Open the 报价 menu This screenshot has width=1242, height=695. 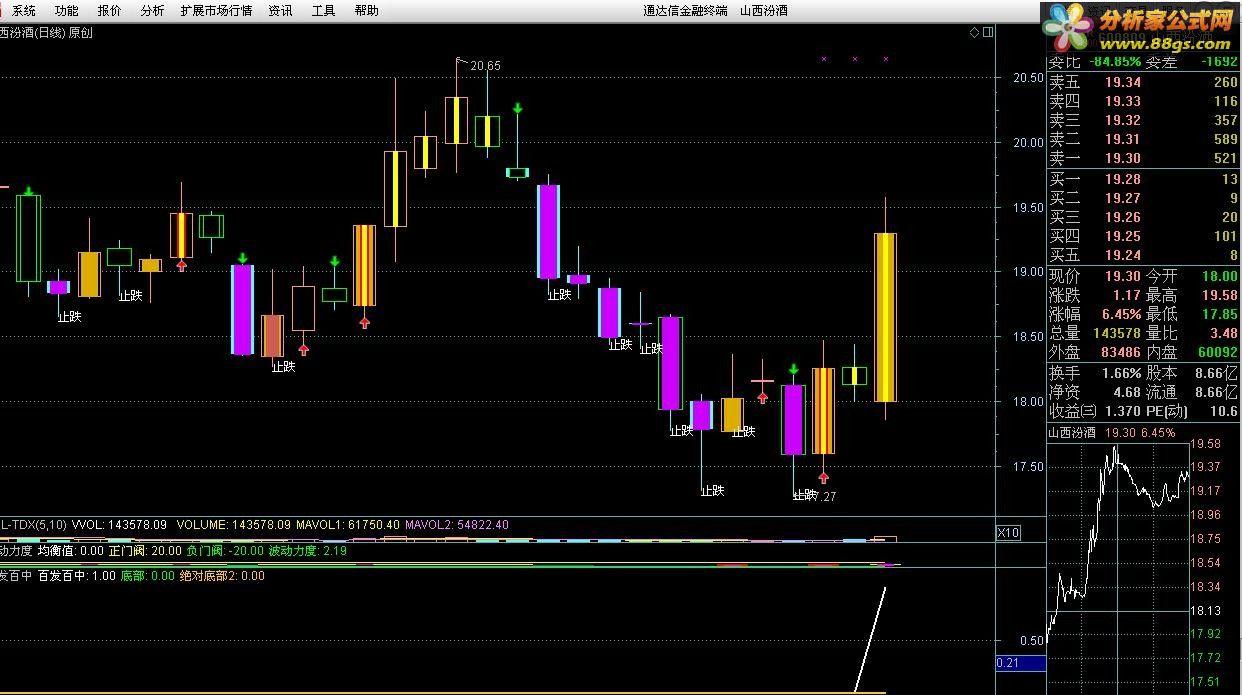click(x=110, y=10)
